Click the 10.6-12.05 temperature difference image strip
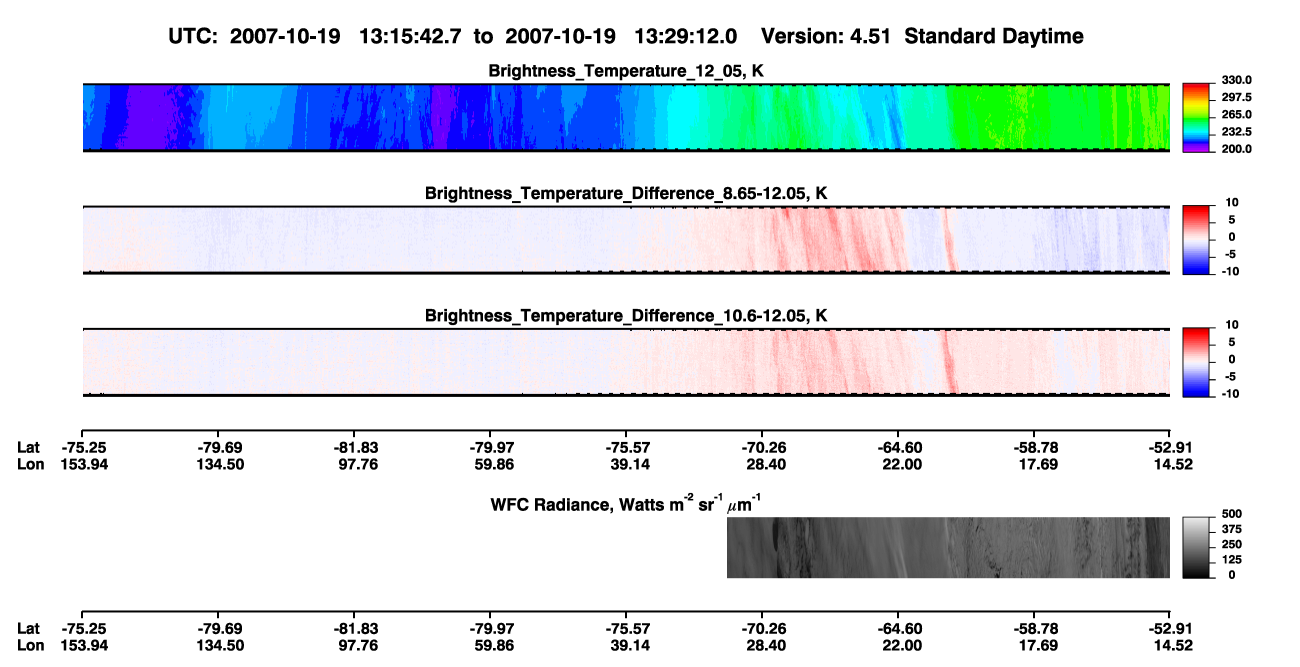1300x667 pixels. point(626,362)
